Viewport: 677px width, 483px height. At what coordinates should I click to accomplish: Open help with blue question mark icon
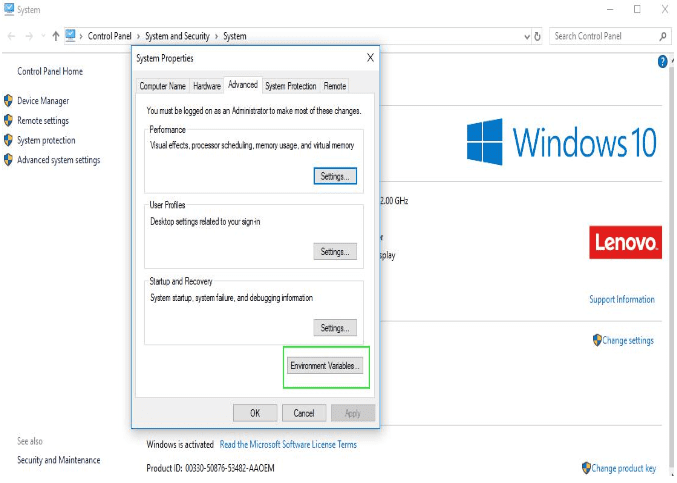tap(662, 62)
